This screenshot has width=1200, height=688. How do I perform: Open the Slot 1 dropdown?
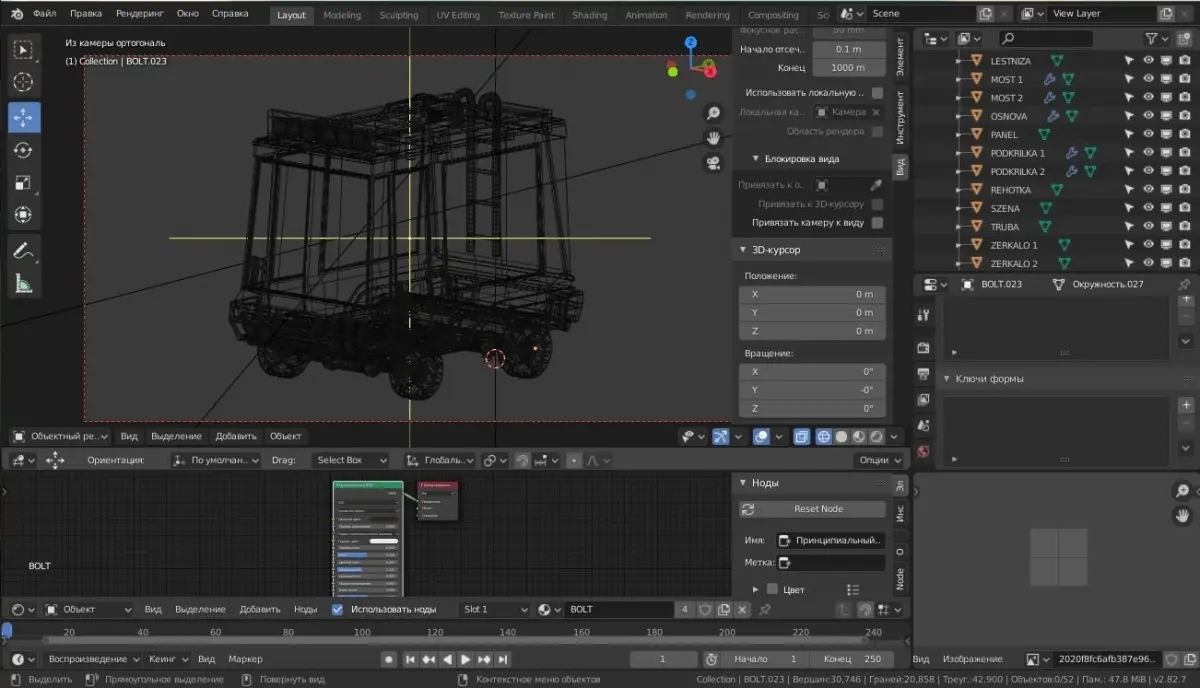pyautogui.click(x=495, y=609)
